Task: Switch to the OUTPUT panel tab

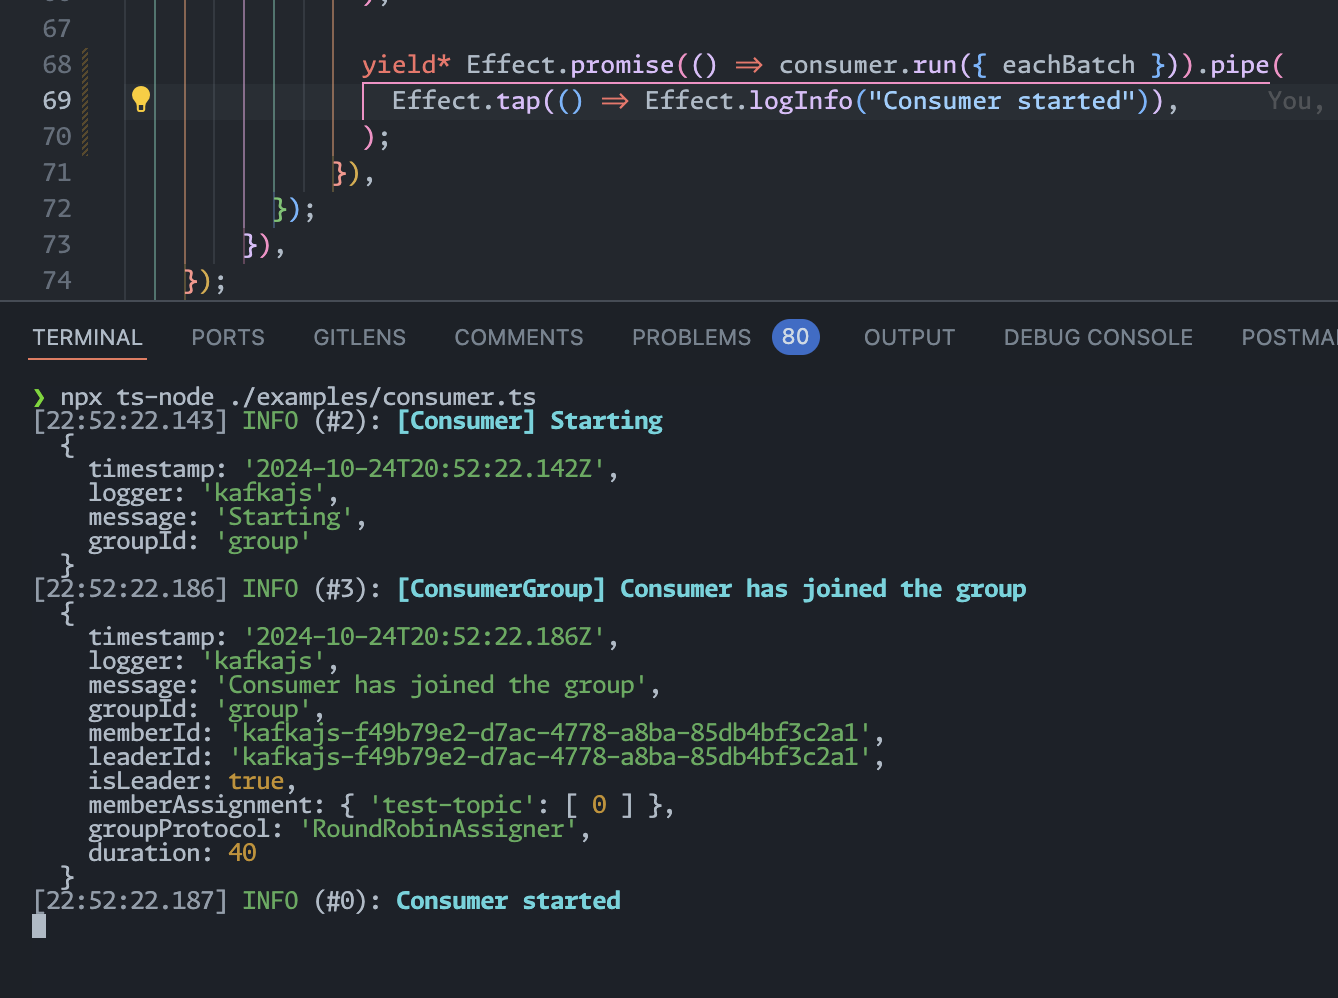Action: [x=910, y=338]
